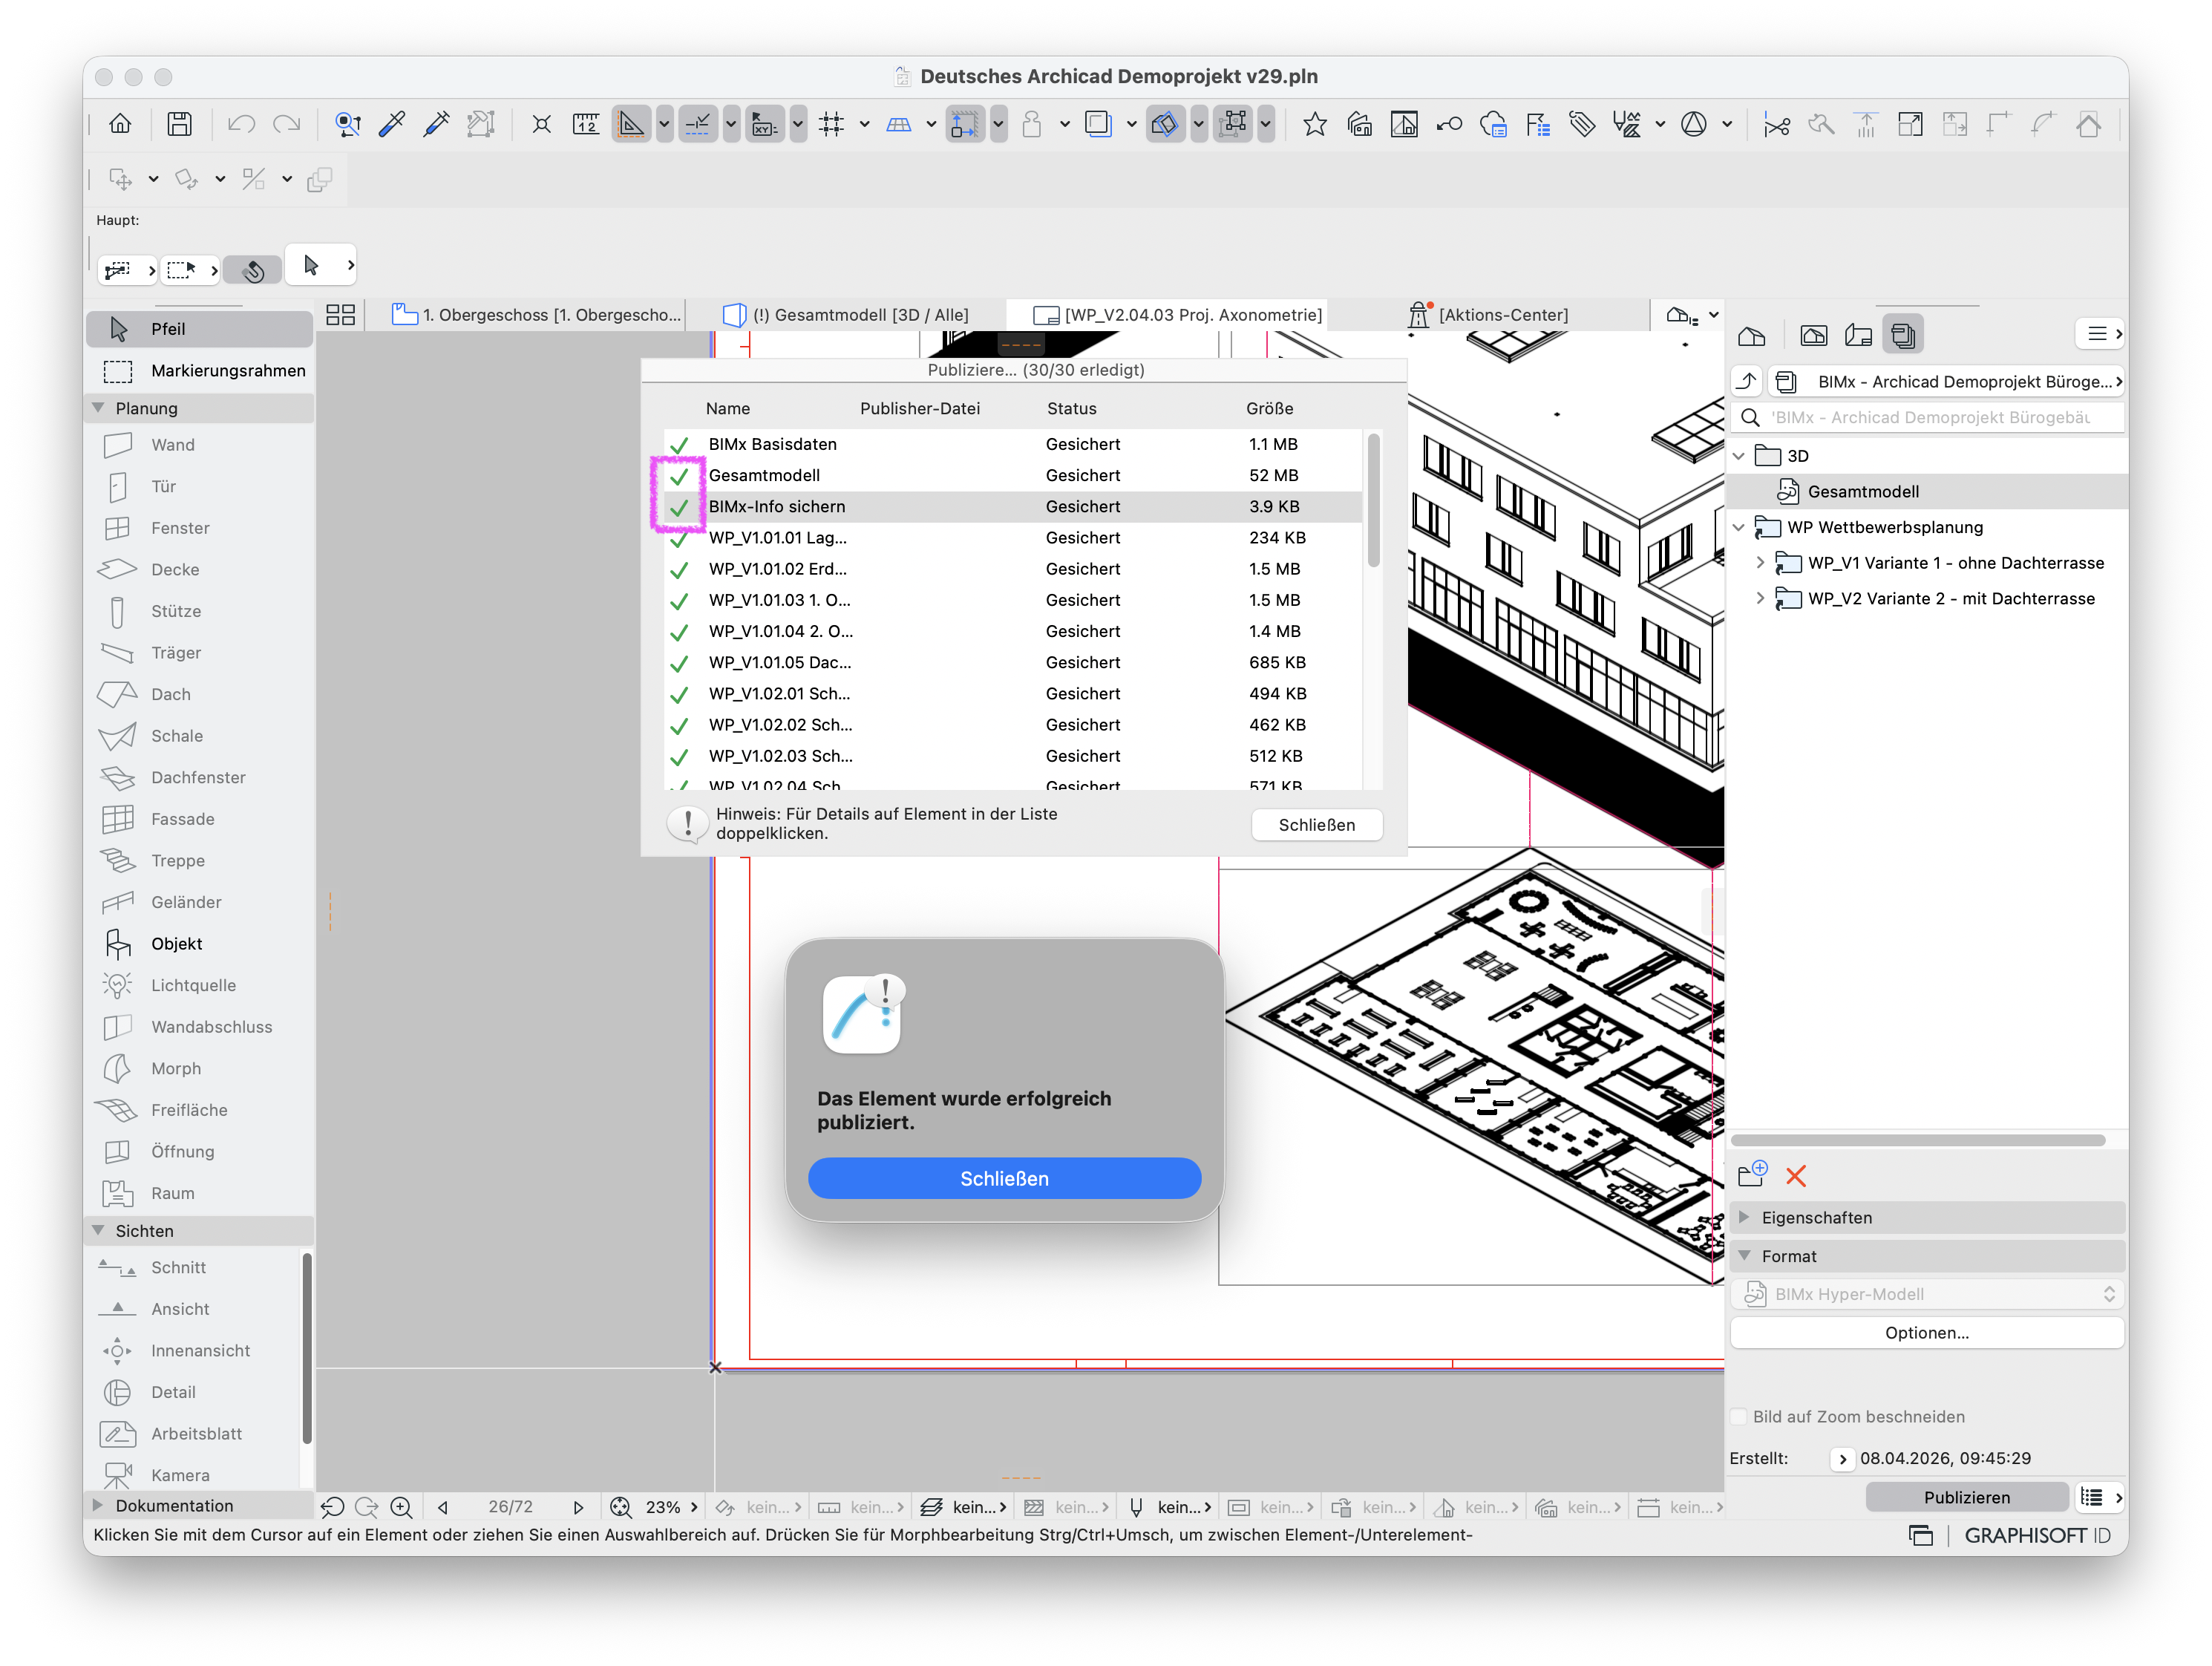Select the syringe inject parameters icon
The width and height of the screenshot is (2212, 1666).
437,124
